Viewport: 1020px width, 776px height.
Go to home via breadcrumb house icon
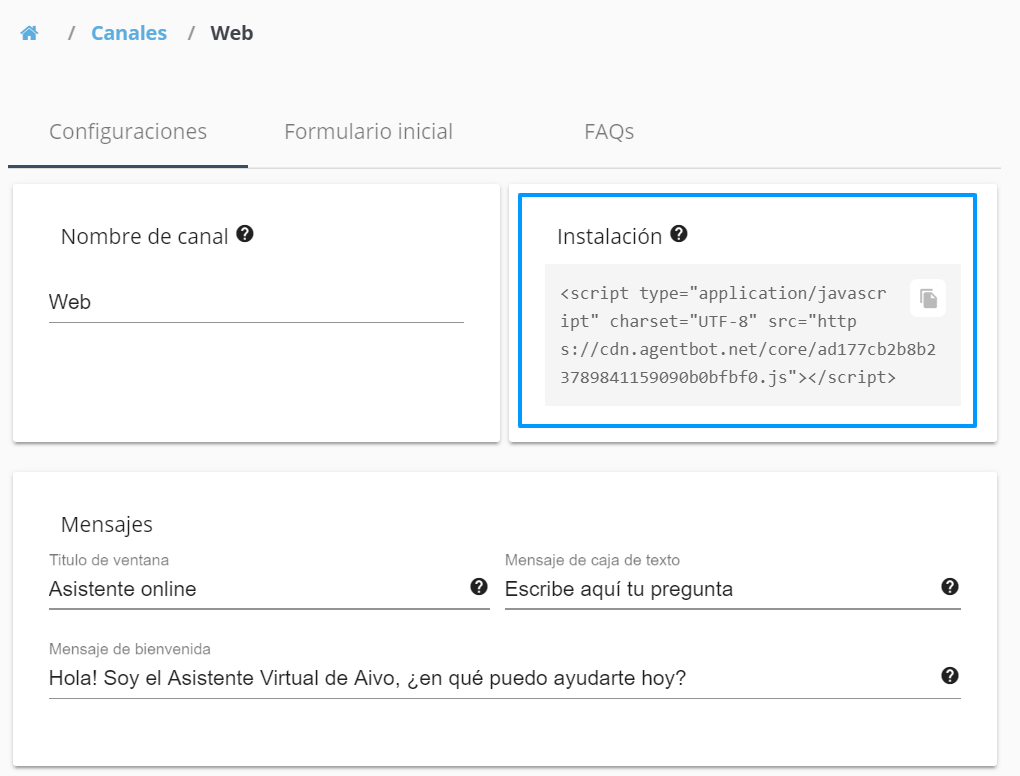tap(29, 33)
